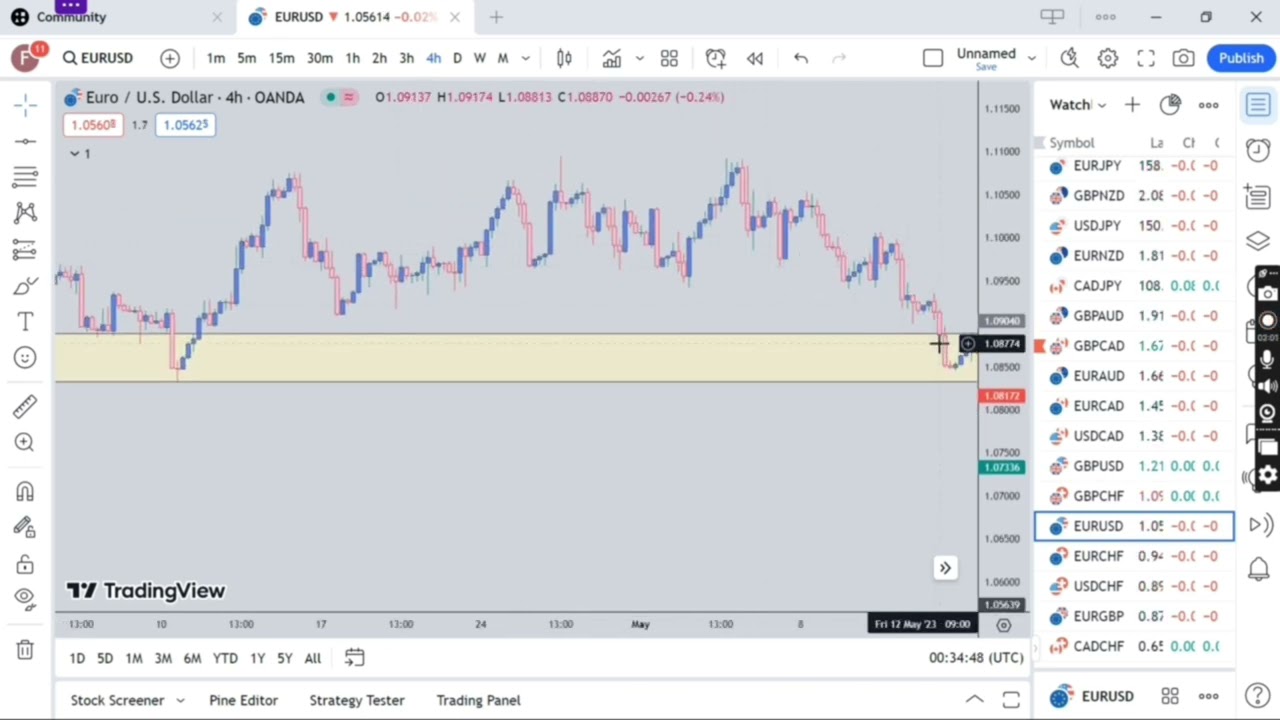Open the watchlist more options menu
This screenshot has height=720, width=1280.
point(1209,105)
